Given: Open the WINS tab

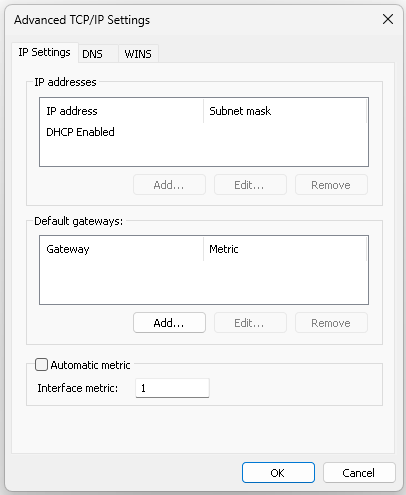Looking at the screenshot, I should pyautogui.click(x=138, y=54).
